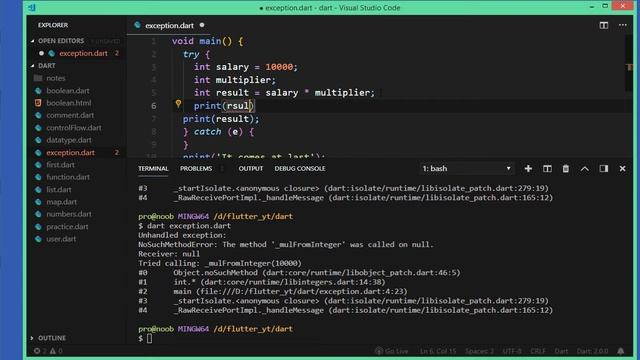Add a new terminal with plus icon
Viewport: 640px width, 360px height.
click(528, 169)
